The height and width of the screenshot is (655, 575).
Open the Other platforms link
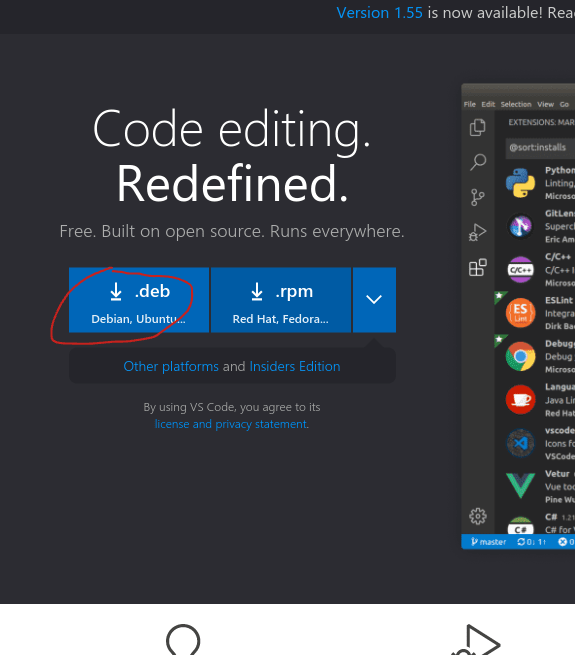pyautogui.click(x=171, y=366)
